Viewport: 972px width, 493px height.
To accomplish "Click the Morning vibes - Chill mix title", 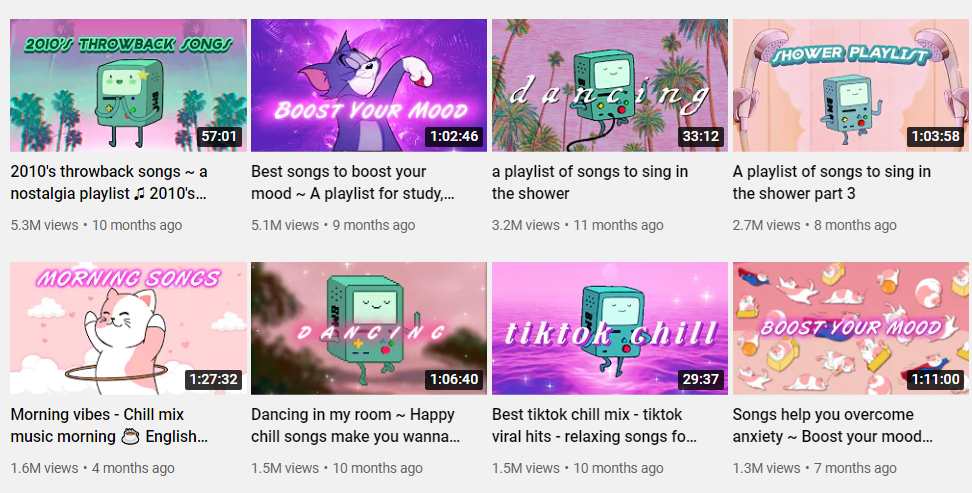I will pyautogui.click(x=109, y=425).
